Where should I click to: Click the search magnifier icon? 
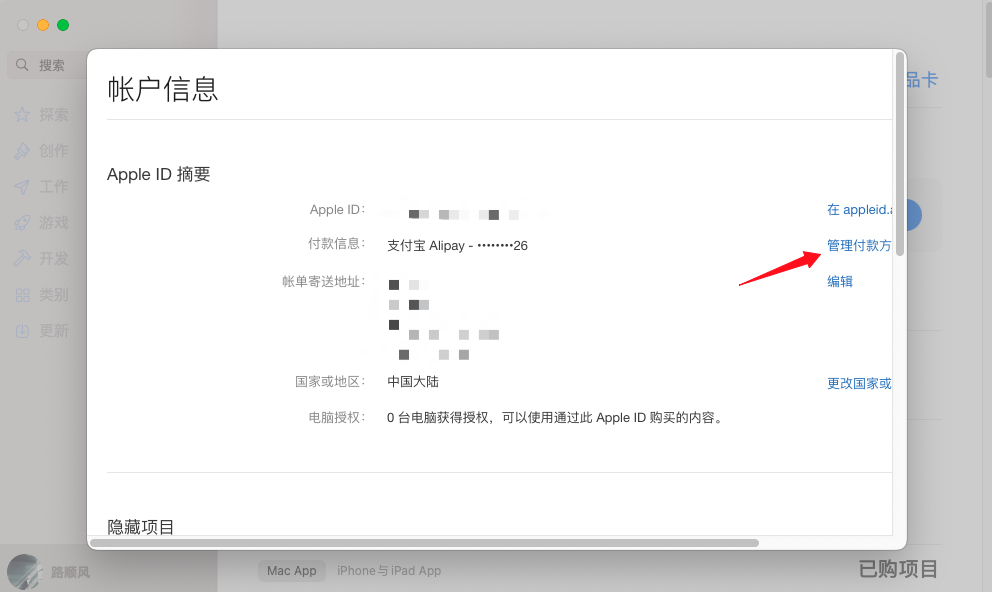click(22, 65)
